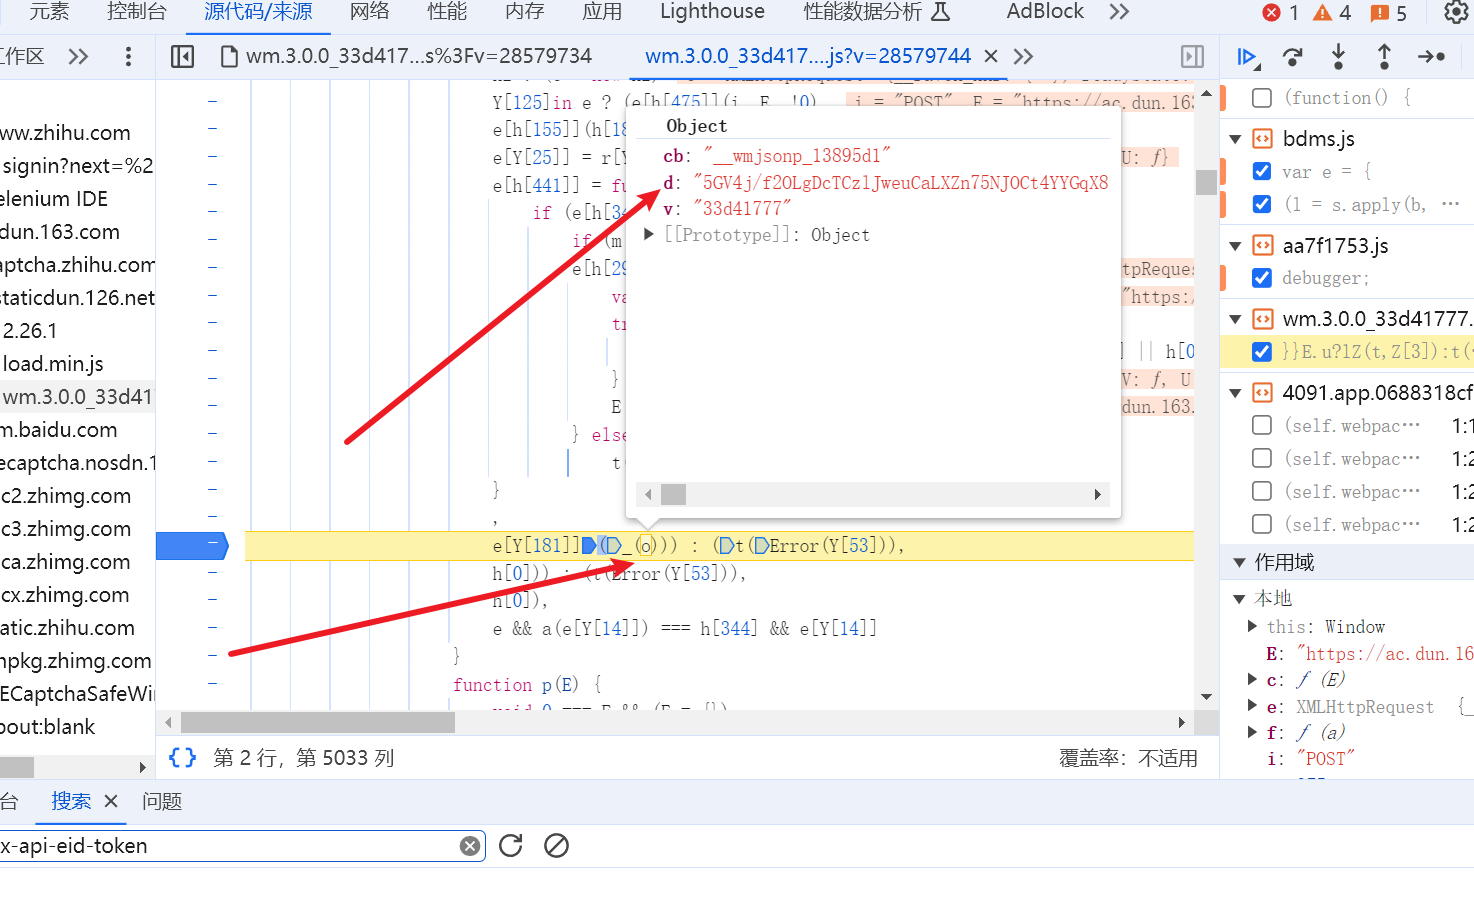Screen dimensions: 1474x910
Task: Collapse the 4091.app breakpoint group
Action: coord(1236,393)
